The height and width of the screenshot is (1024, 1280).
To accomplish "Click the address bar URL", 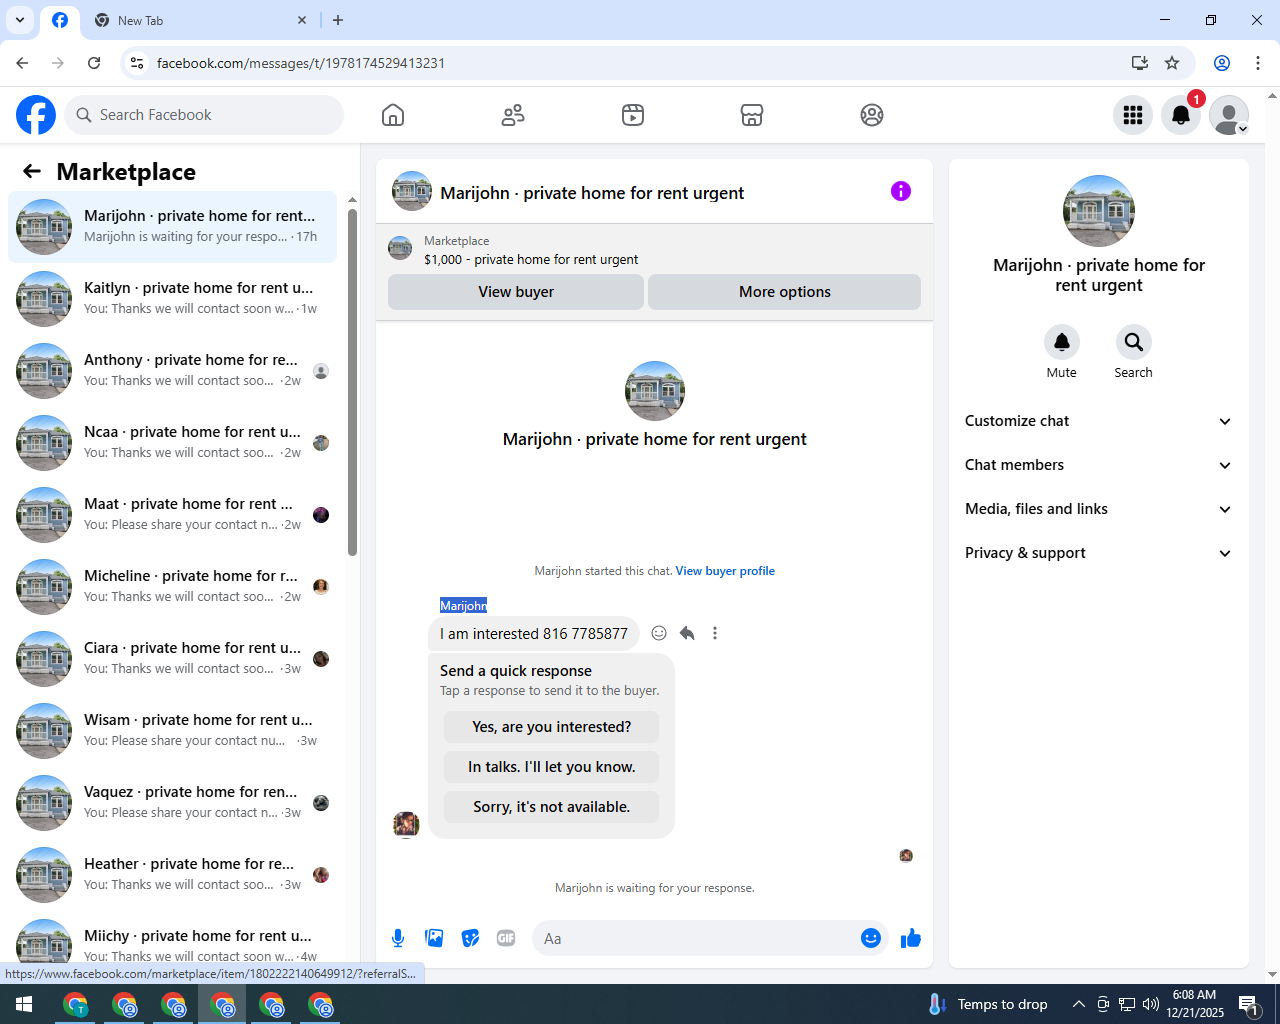I will (301, 63).
